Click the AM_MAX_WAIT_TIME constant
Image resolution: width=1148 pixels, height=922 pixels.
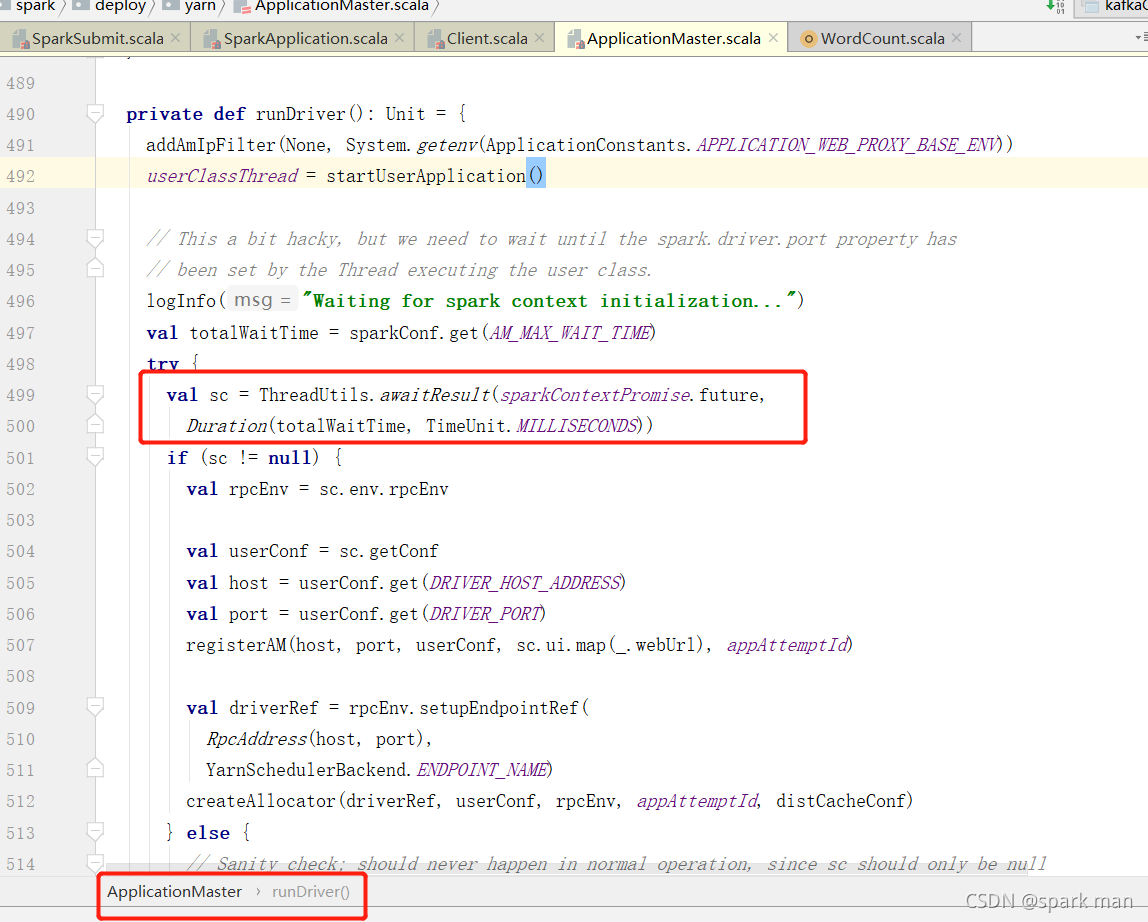click(570, 333)
